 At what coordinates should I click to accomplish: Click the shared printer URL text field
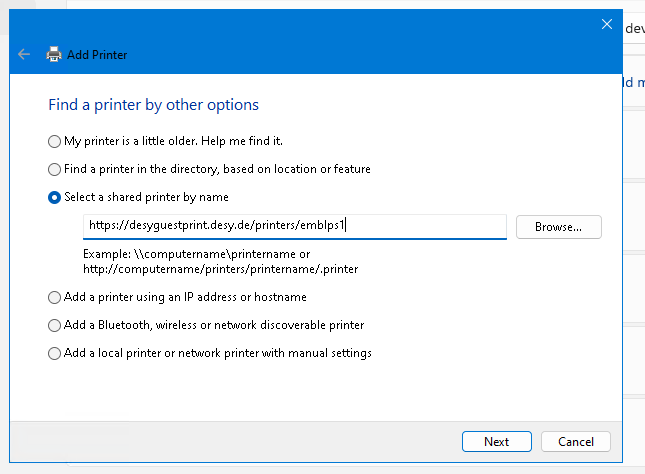click(x=294, y=226)
